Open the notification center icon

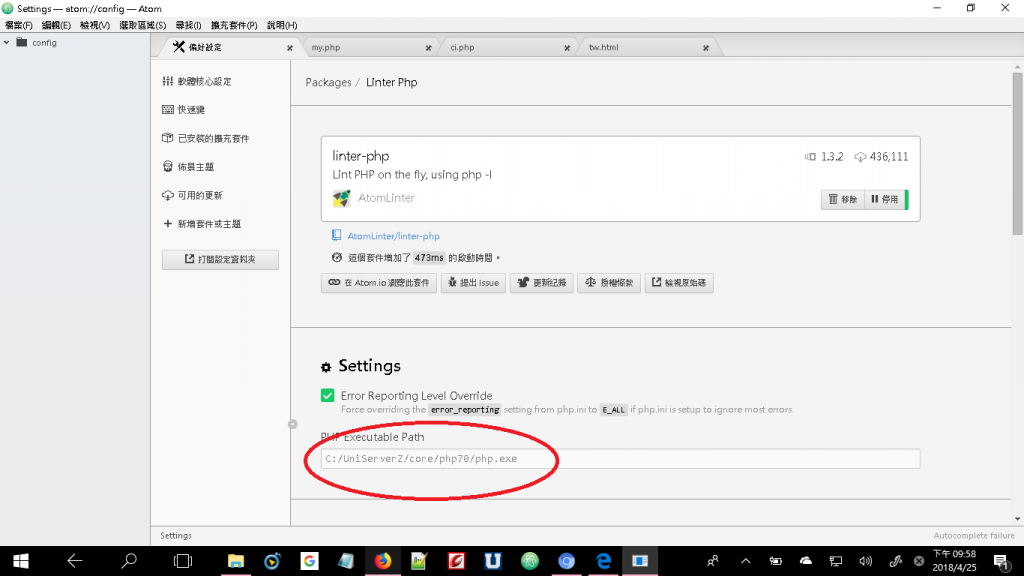[1000, 561]
